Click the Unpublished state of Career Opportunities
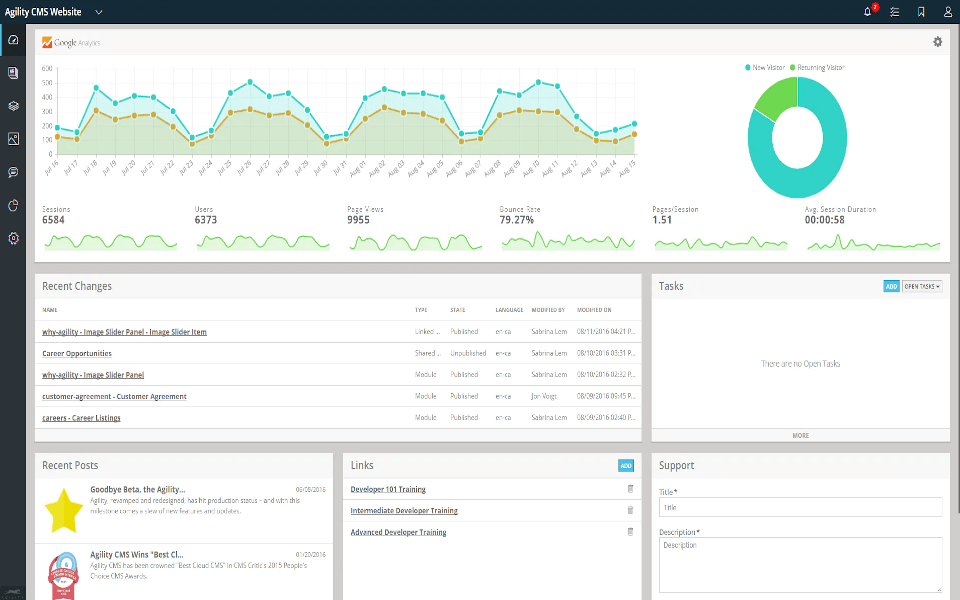 (x=468, y=353)
